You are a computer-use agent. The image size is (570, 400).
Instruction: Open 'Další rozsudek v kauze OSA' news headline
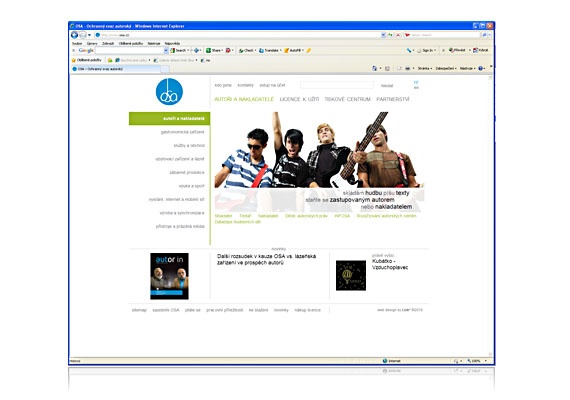pyautogui.click(x=266, y=259)
